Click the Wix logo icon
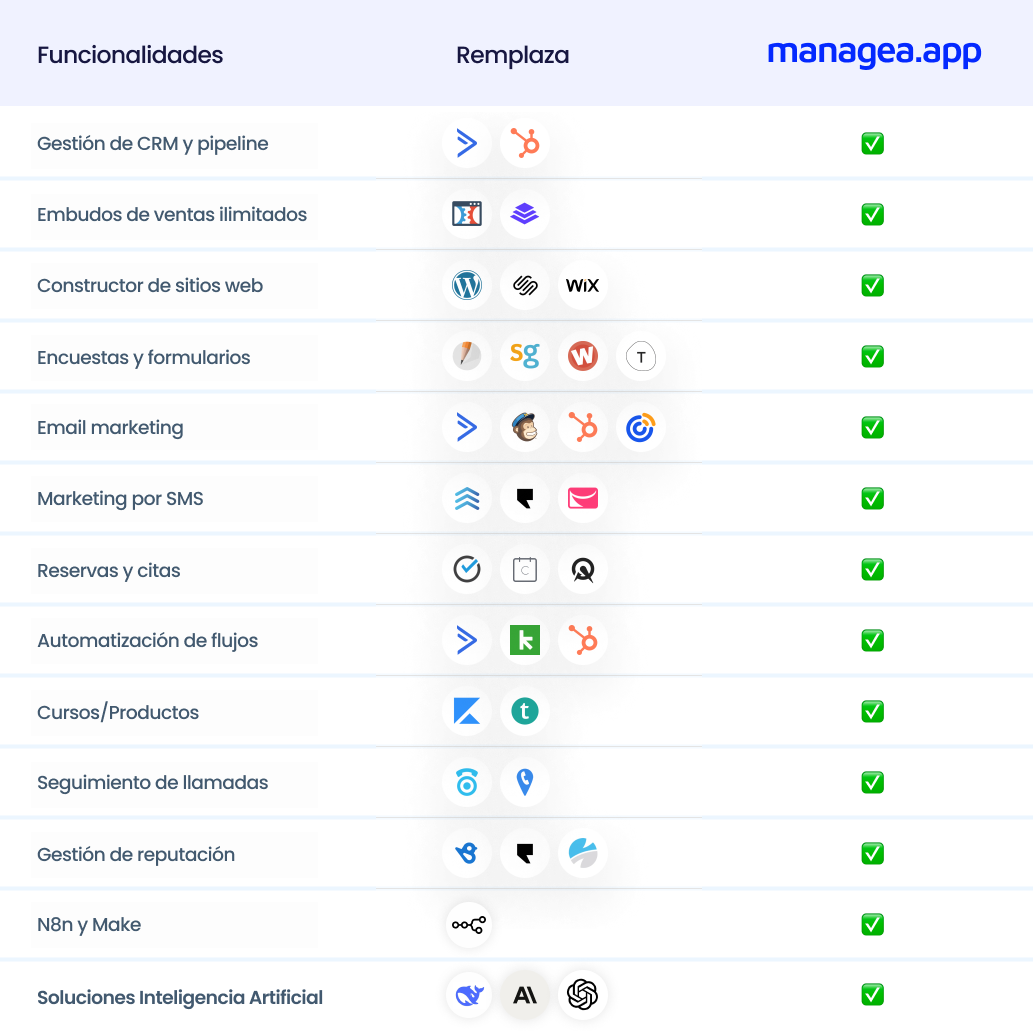The height and width of the screenshot is (1031, 1033). click(x=582, y=285)
